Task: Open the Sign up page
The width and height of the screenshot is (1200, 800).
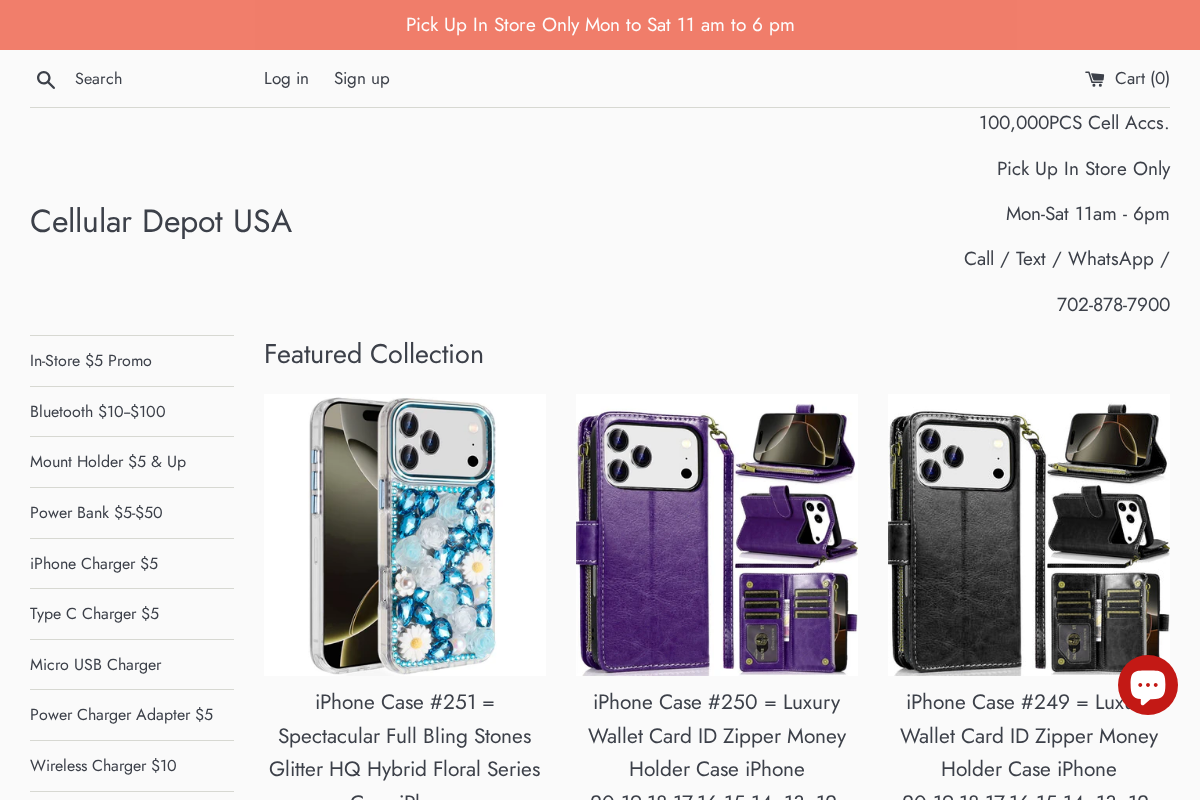Action: [x=362, y=78]
